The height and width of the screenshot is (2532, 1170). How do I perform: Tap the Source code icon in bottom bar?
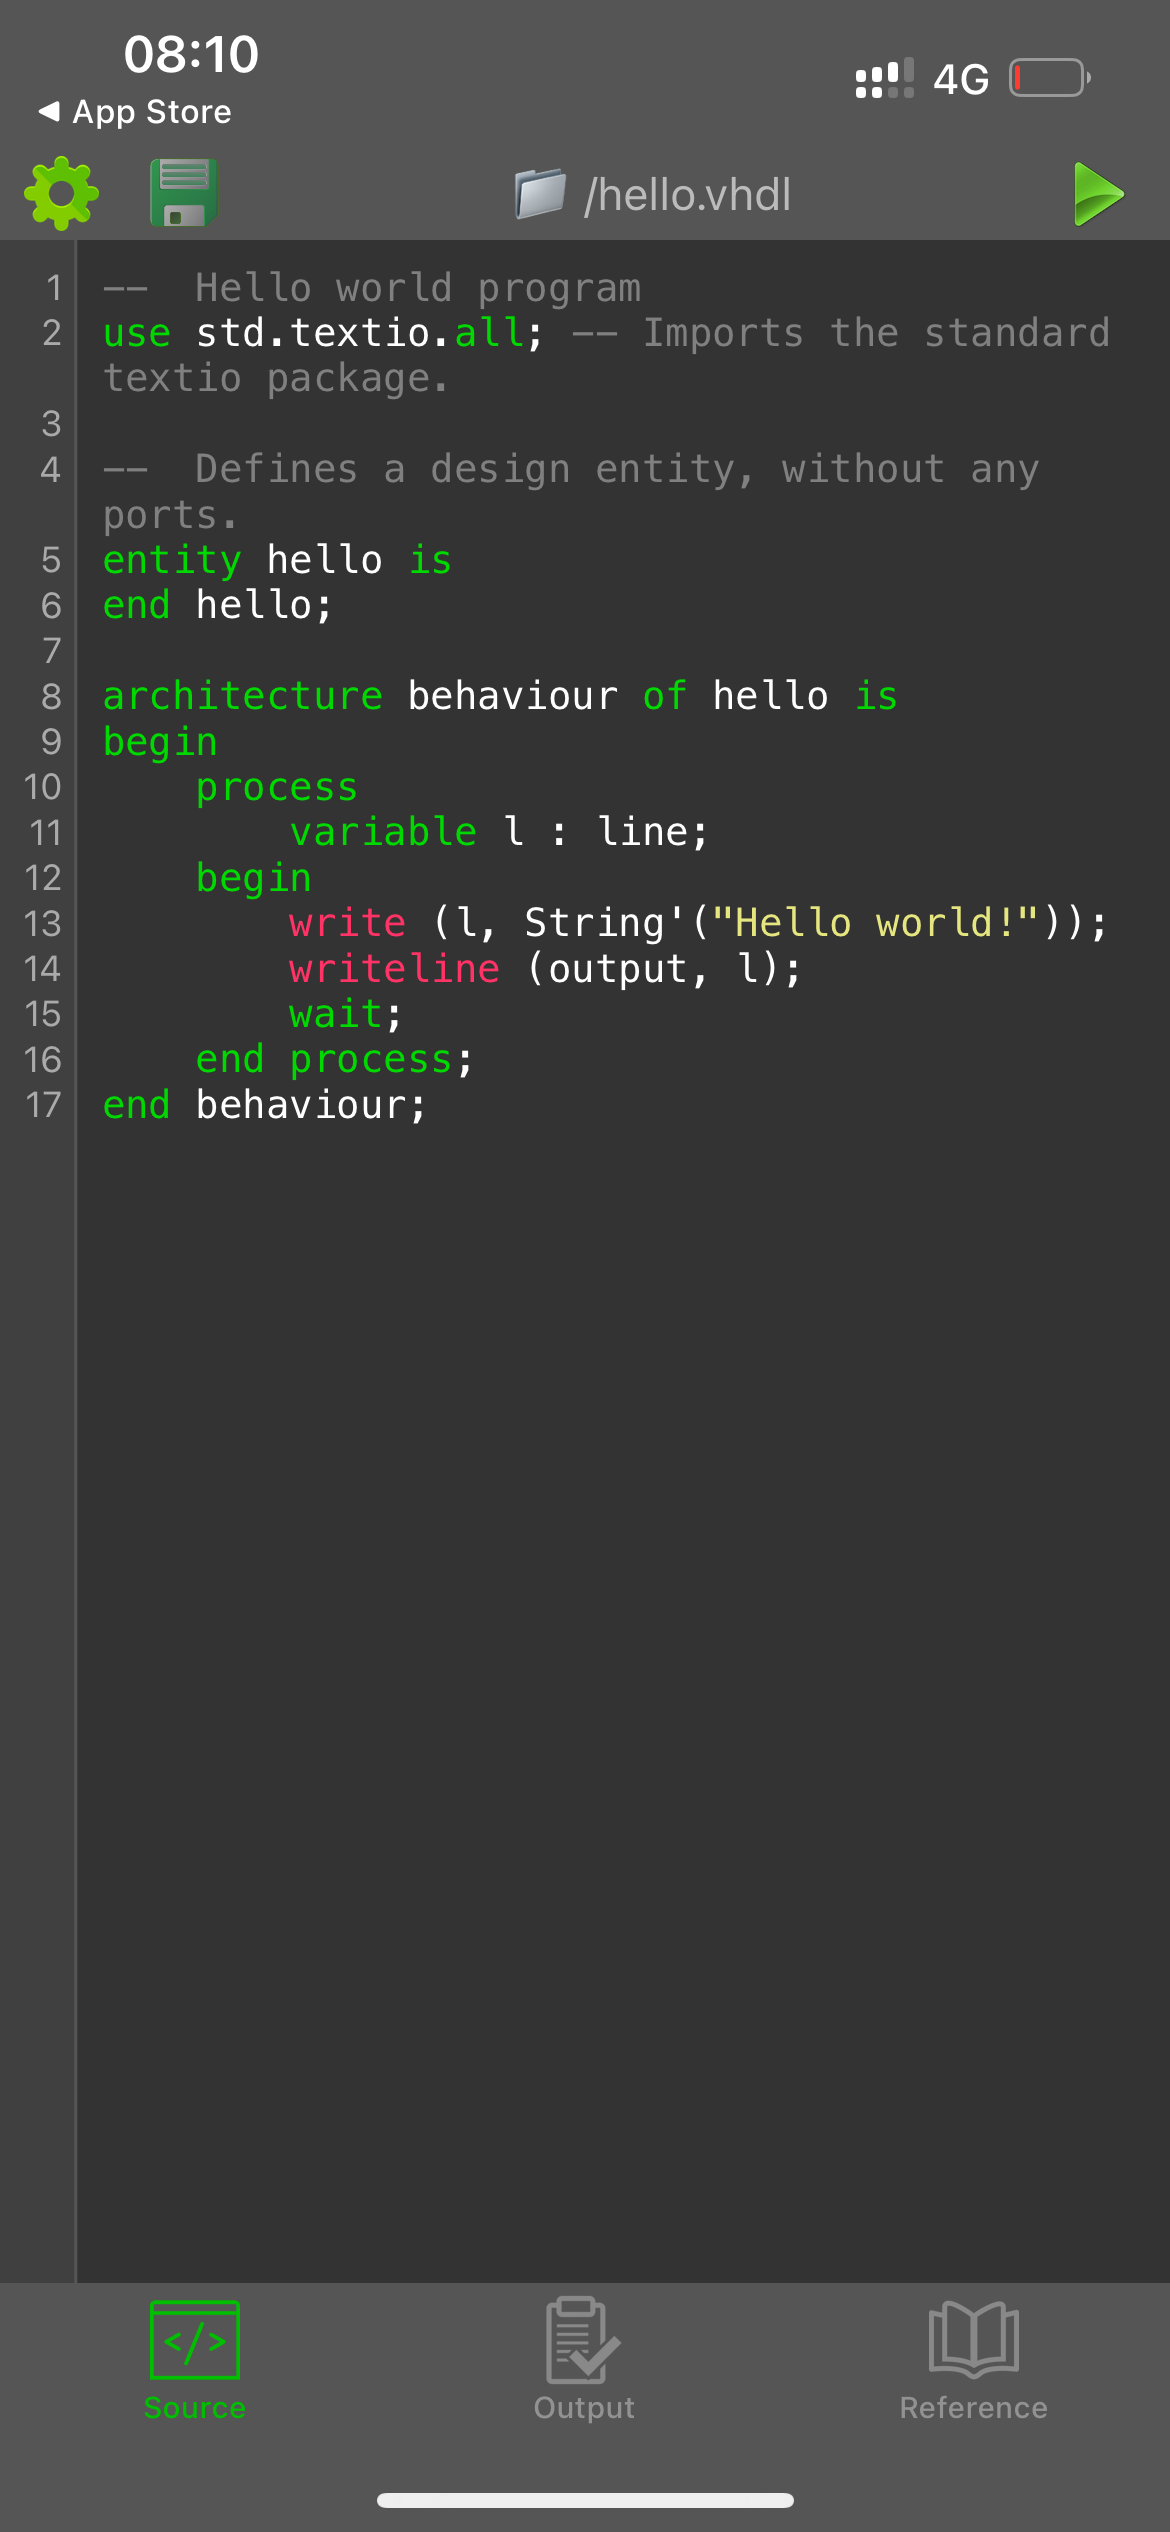click(x=194, y=2340)
